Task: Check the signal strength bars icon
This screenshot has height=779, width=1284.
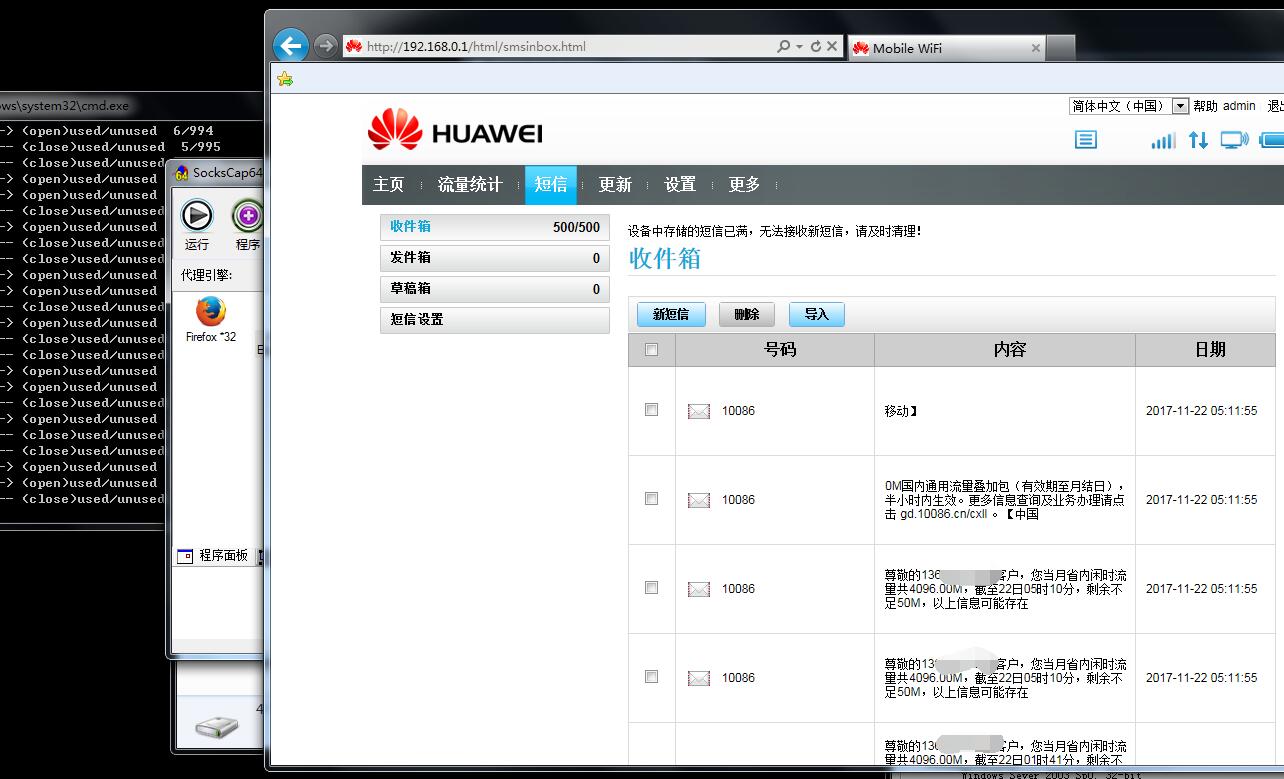Action: 1163,140
